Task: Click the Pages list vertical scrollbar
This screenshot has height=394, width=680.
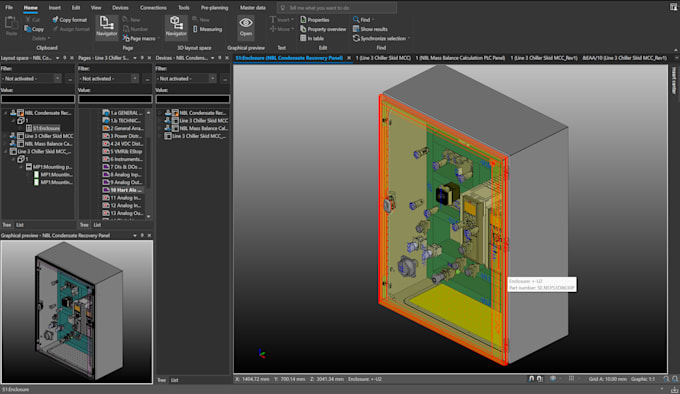Action: (149, 164)
